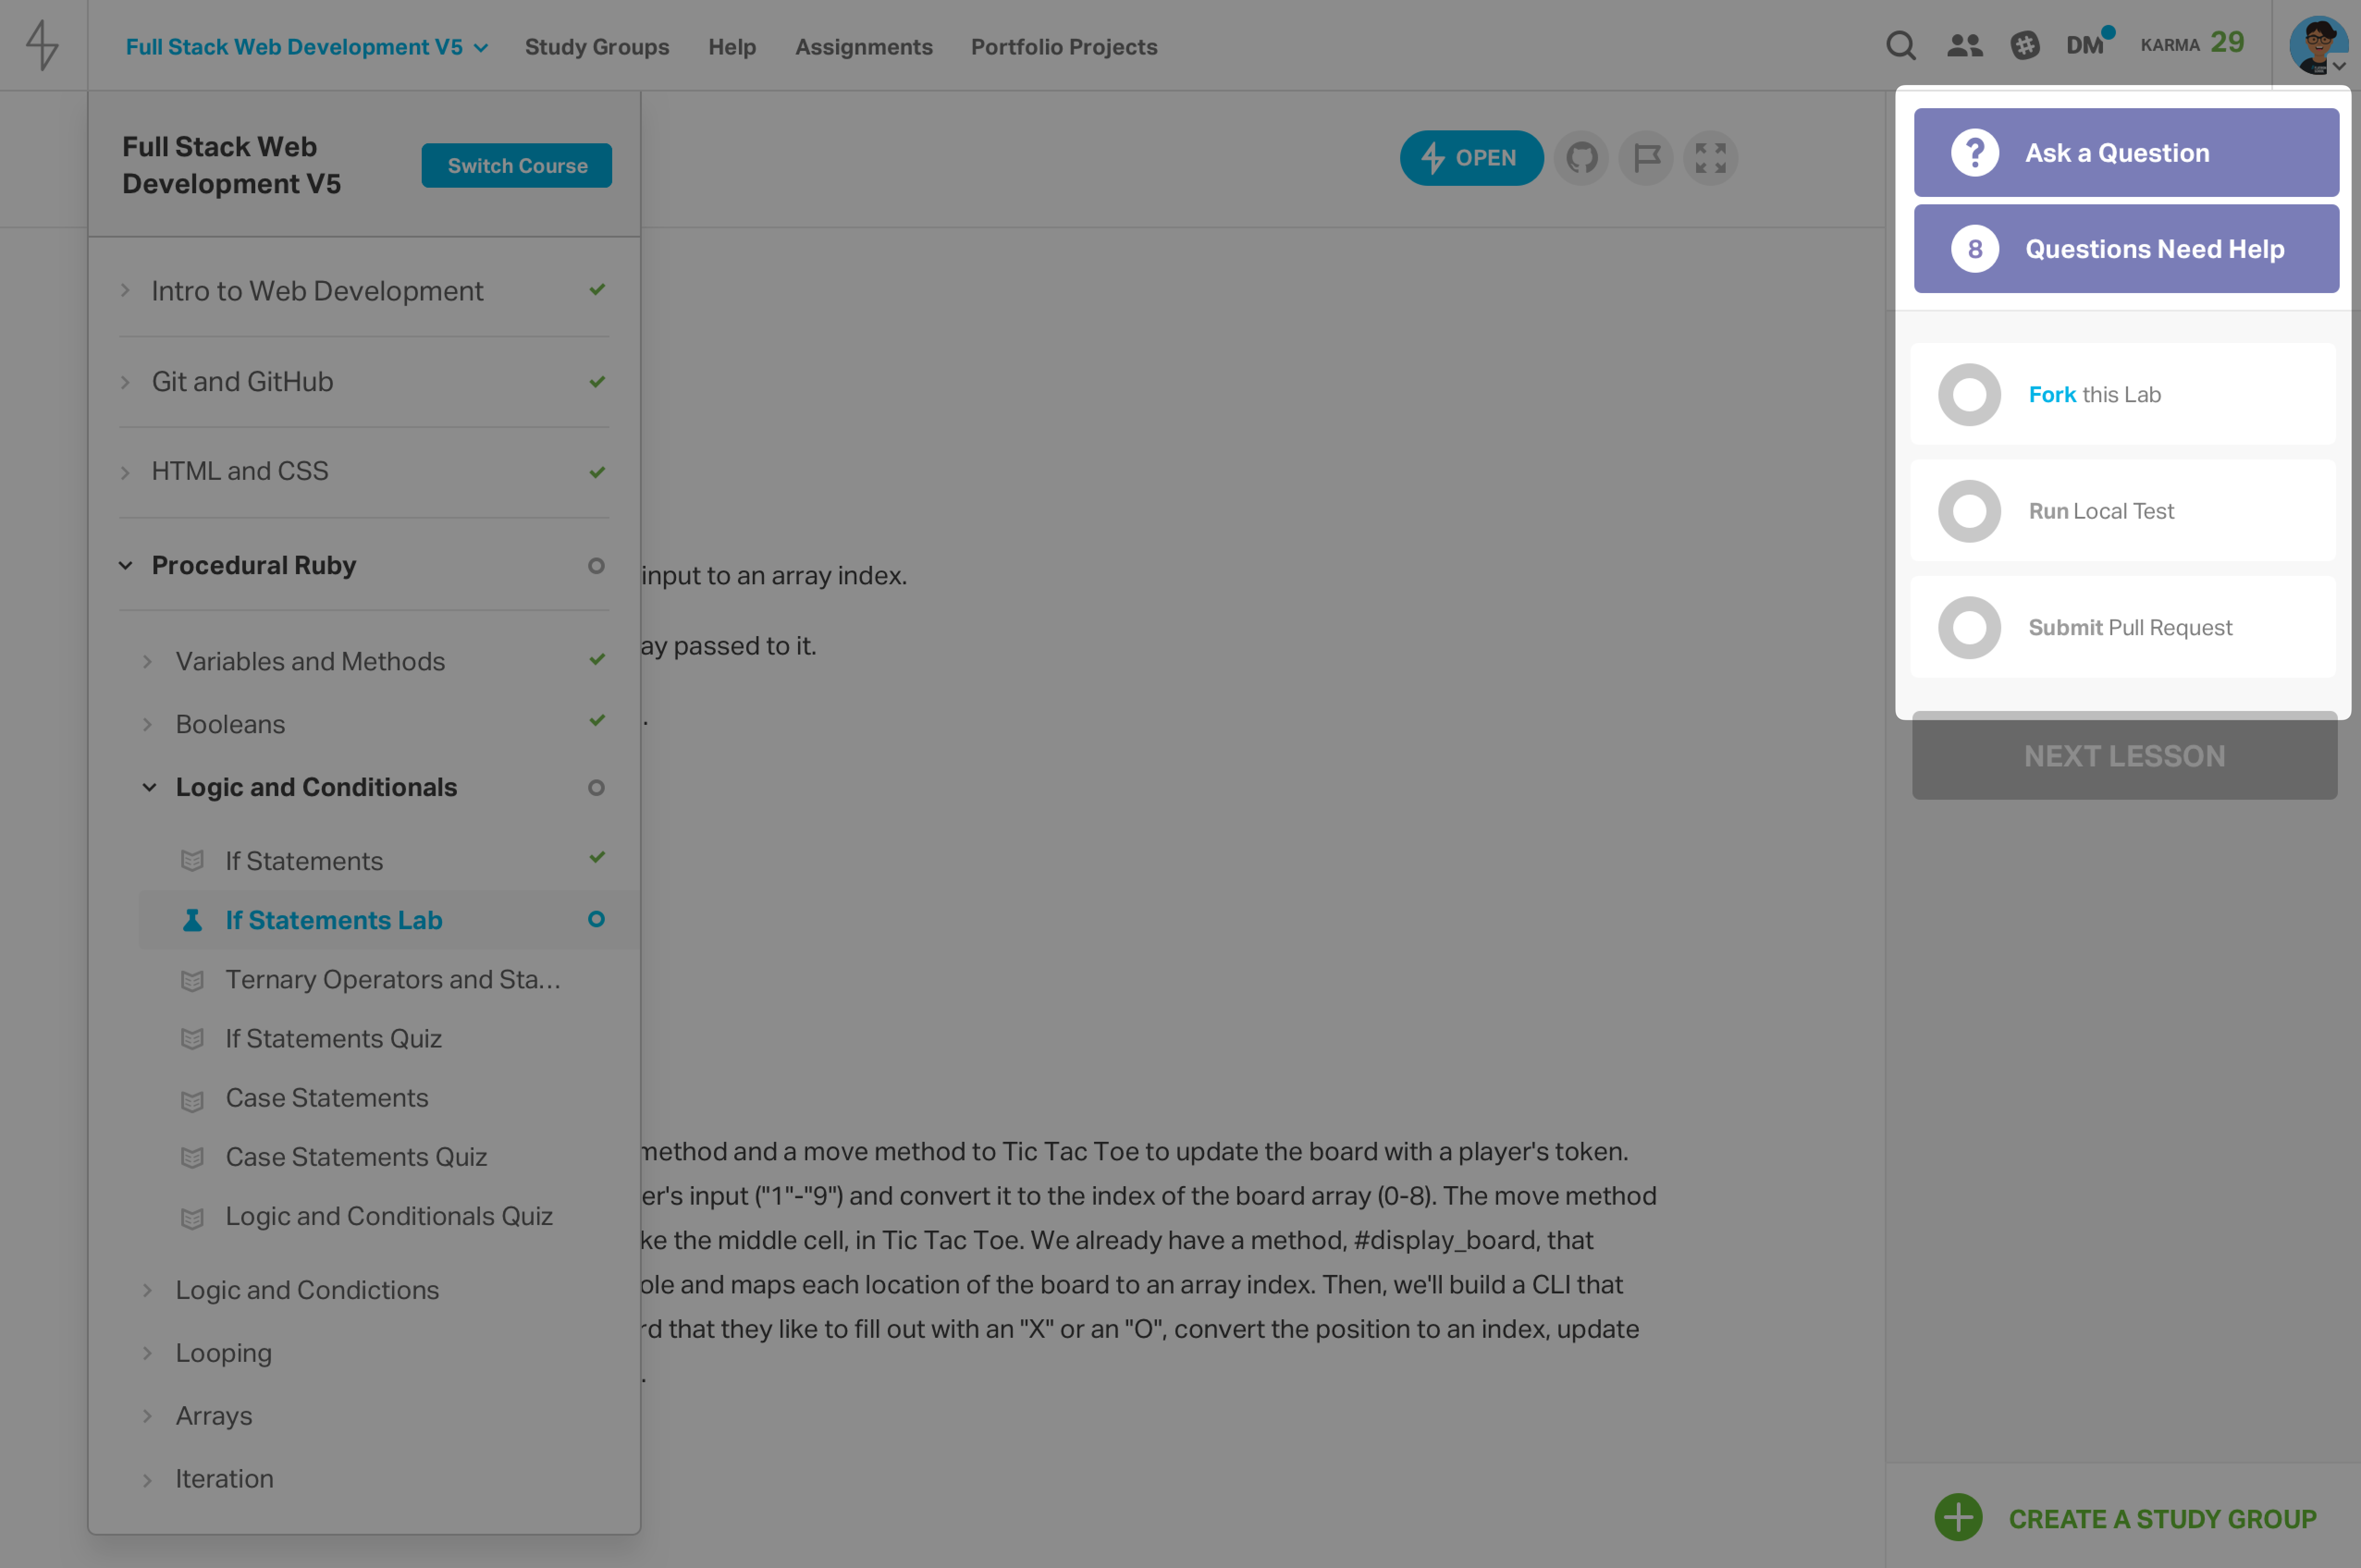This screenshot has width=2361, height=1568.
Task: Click the green plus Create Study Group icon
Action: coord(1958,1517)
